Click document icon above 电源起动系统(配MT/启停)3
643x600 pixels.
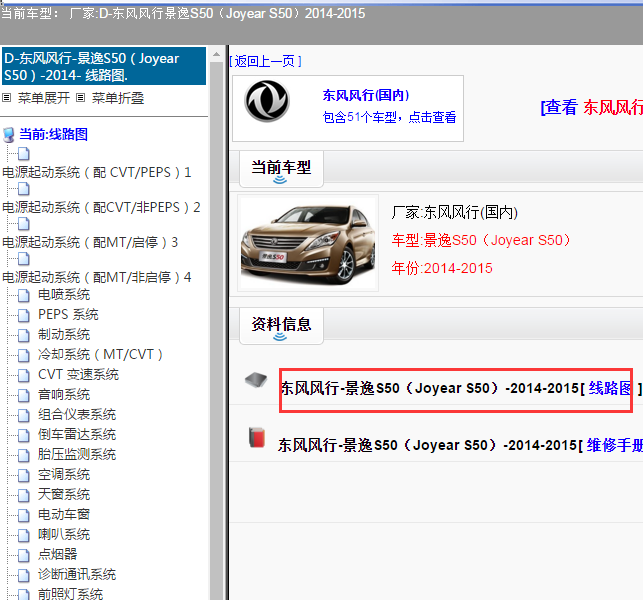[23, 224]
